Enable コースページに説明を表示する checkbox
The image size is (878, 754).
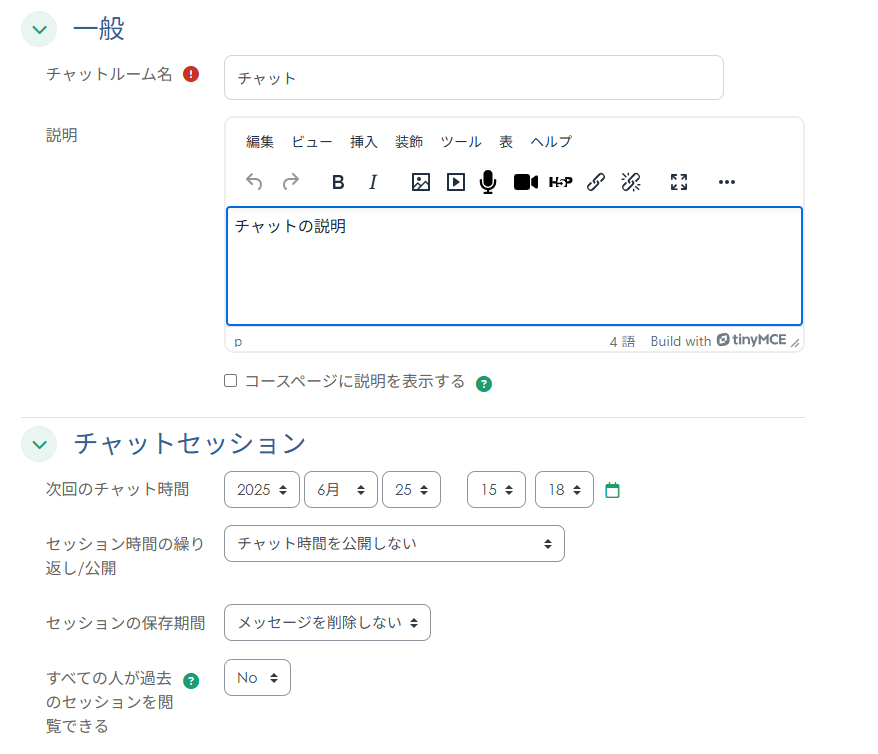[x=230, y=380]
